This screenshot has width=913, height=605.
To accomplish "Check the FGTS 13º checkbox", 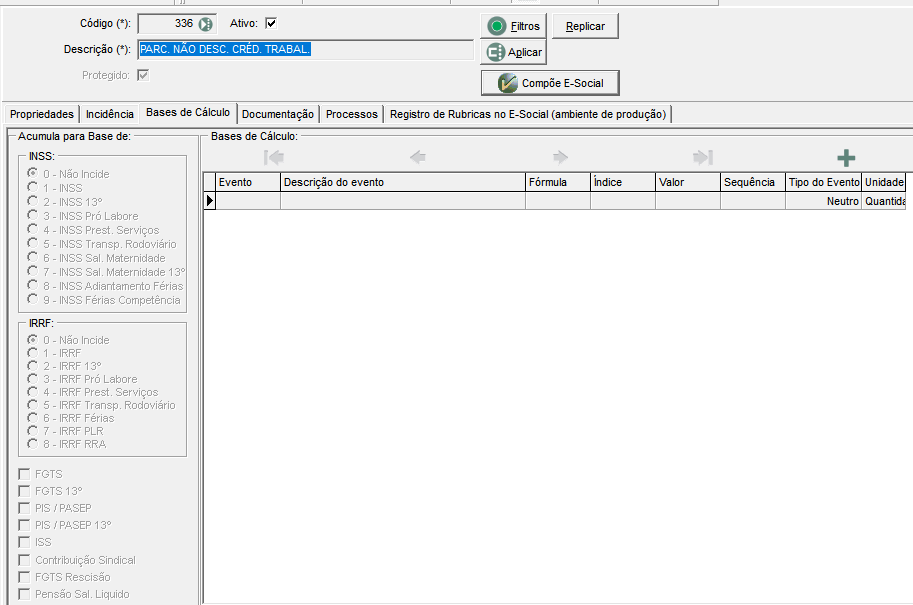I will [x=24, y=491].
